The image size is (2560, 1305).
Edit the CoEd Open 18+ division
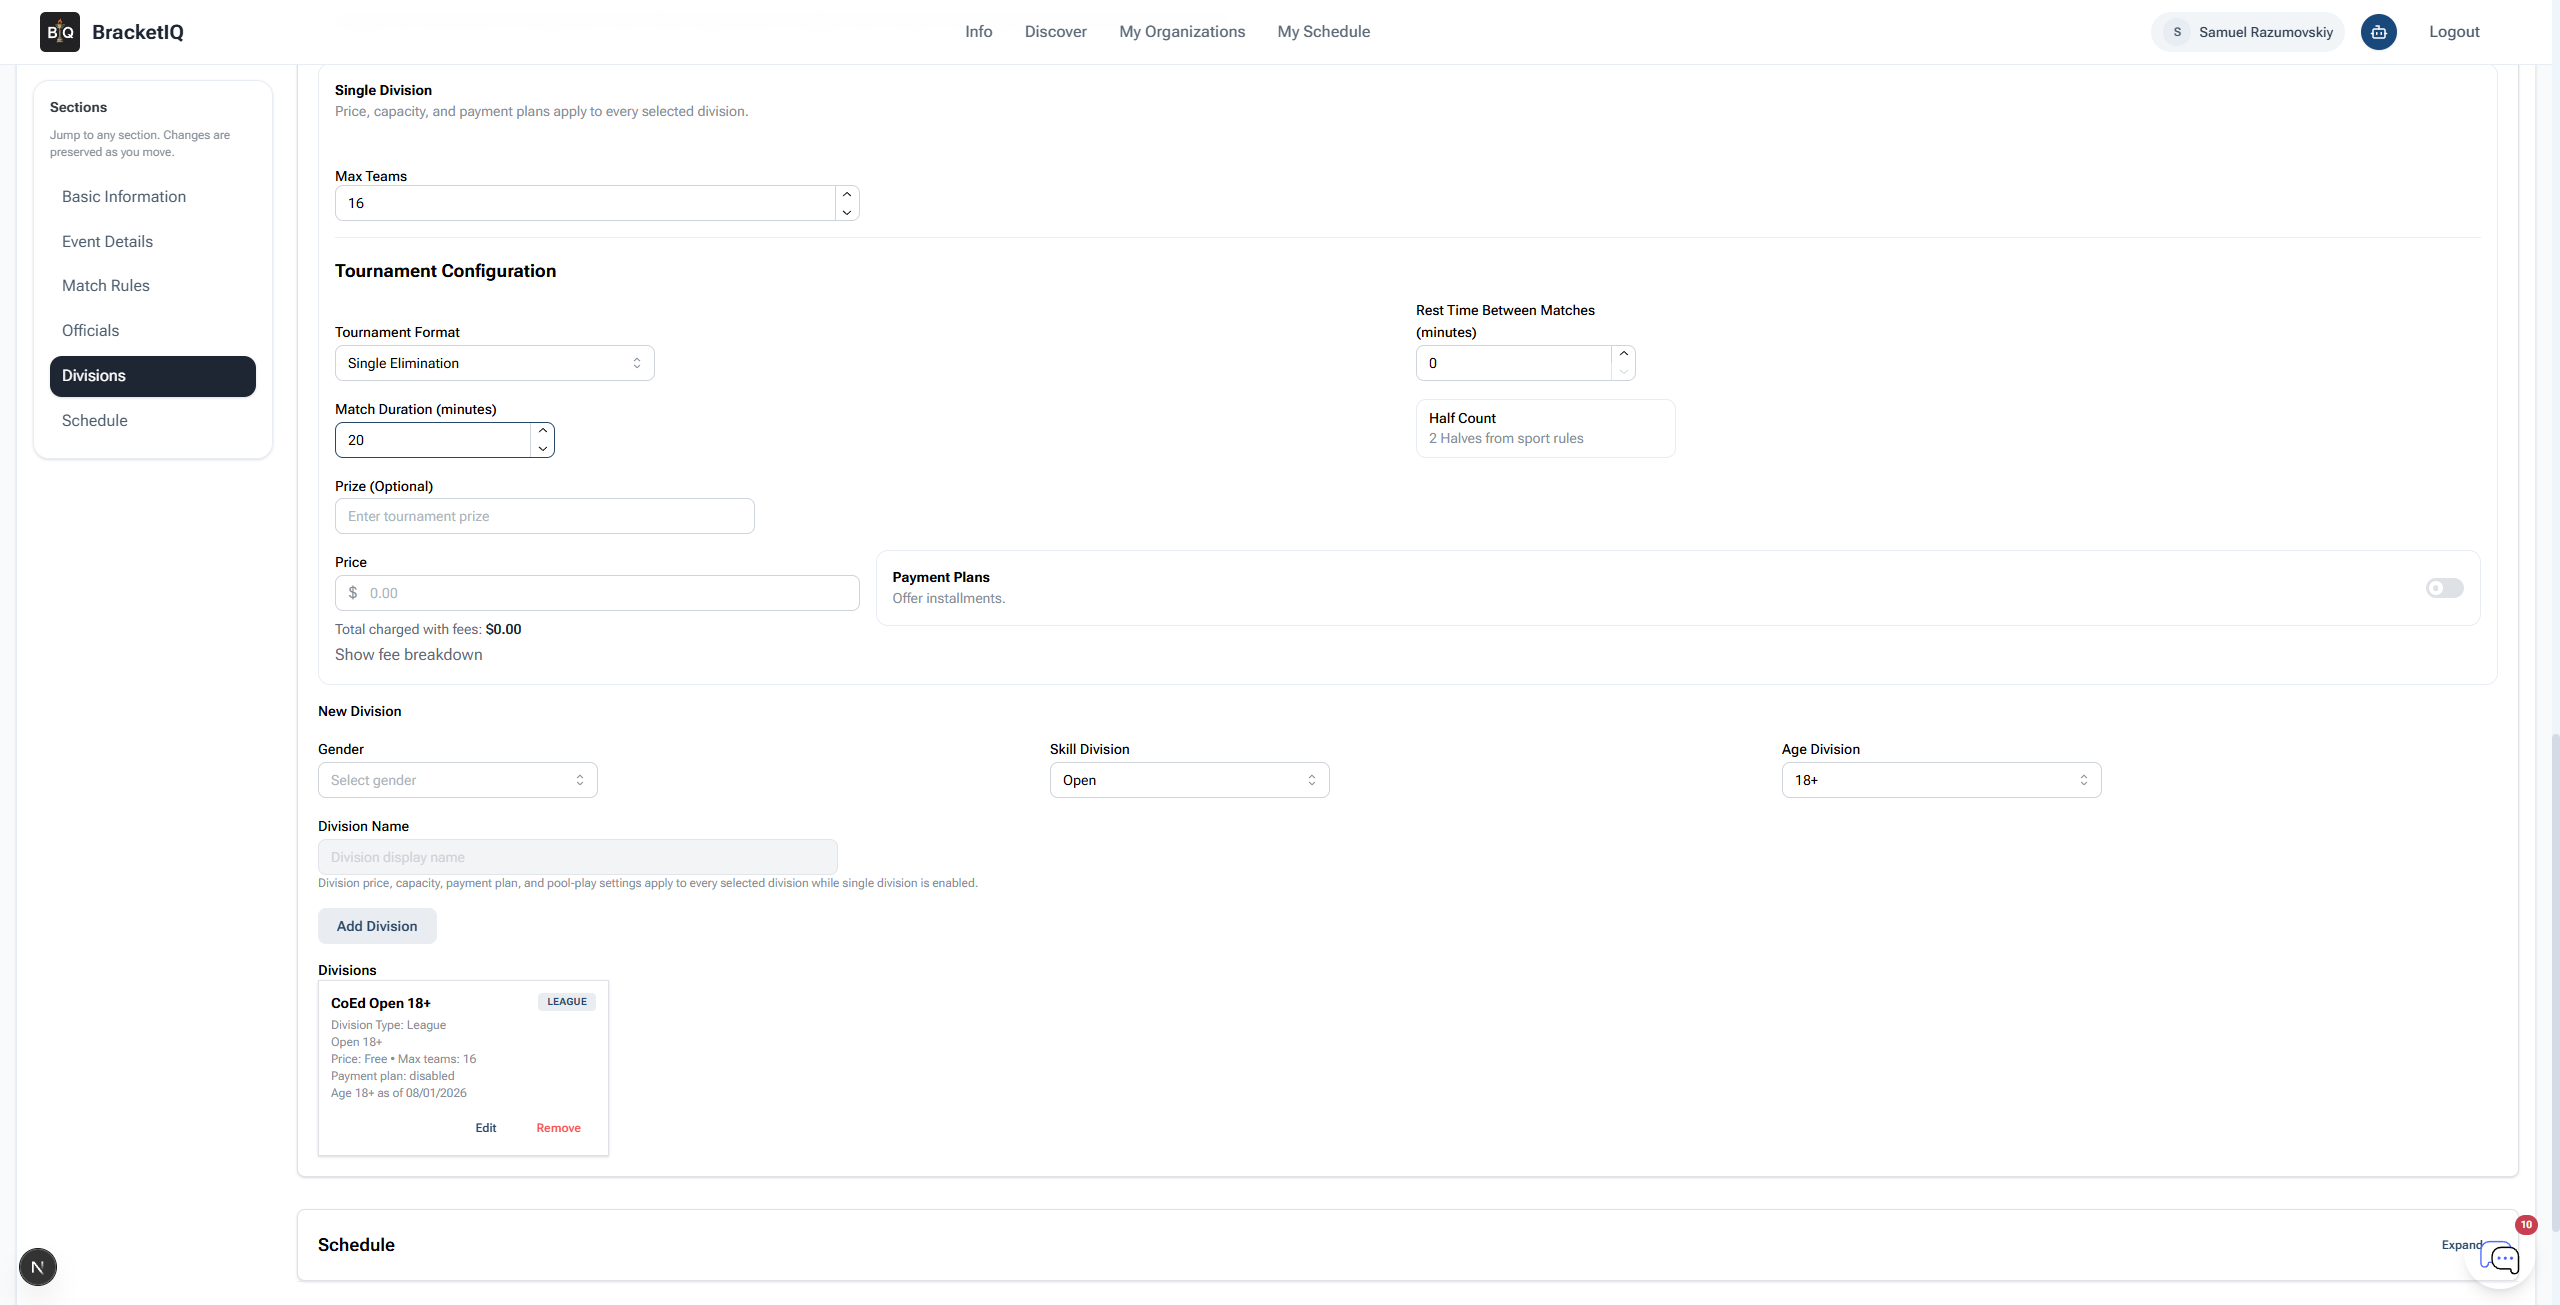(x=485, y=1128)
